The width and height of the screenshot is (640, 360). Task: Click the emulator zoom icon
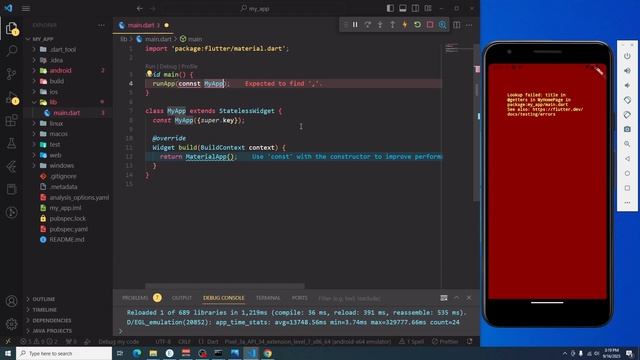point(627,144)
